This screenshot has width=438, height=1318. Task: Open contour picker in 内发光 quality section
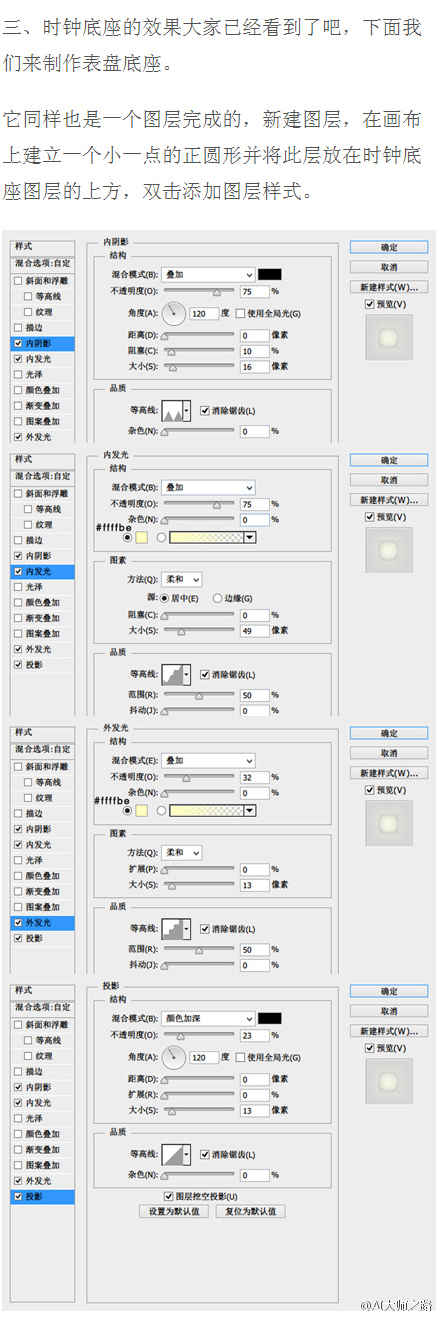click(x=176, y=675)
